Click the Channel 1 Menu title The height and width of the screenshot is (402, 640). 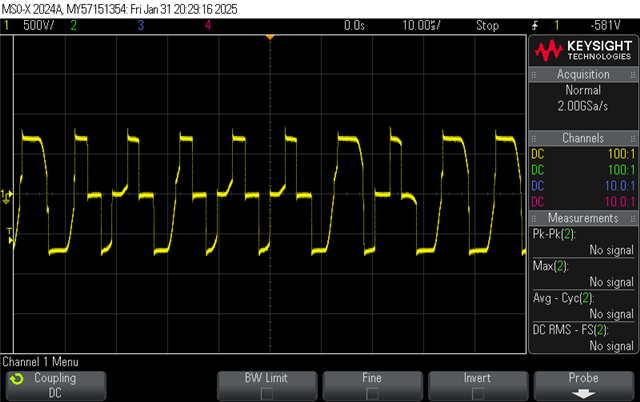(40, 362)
